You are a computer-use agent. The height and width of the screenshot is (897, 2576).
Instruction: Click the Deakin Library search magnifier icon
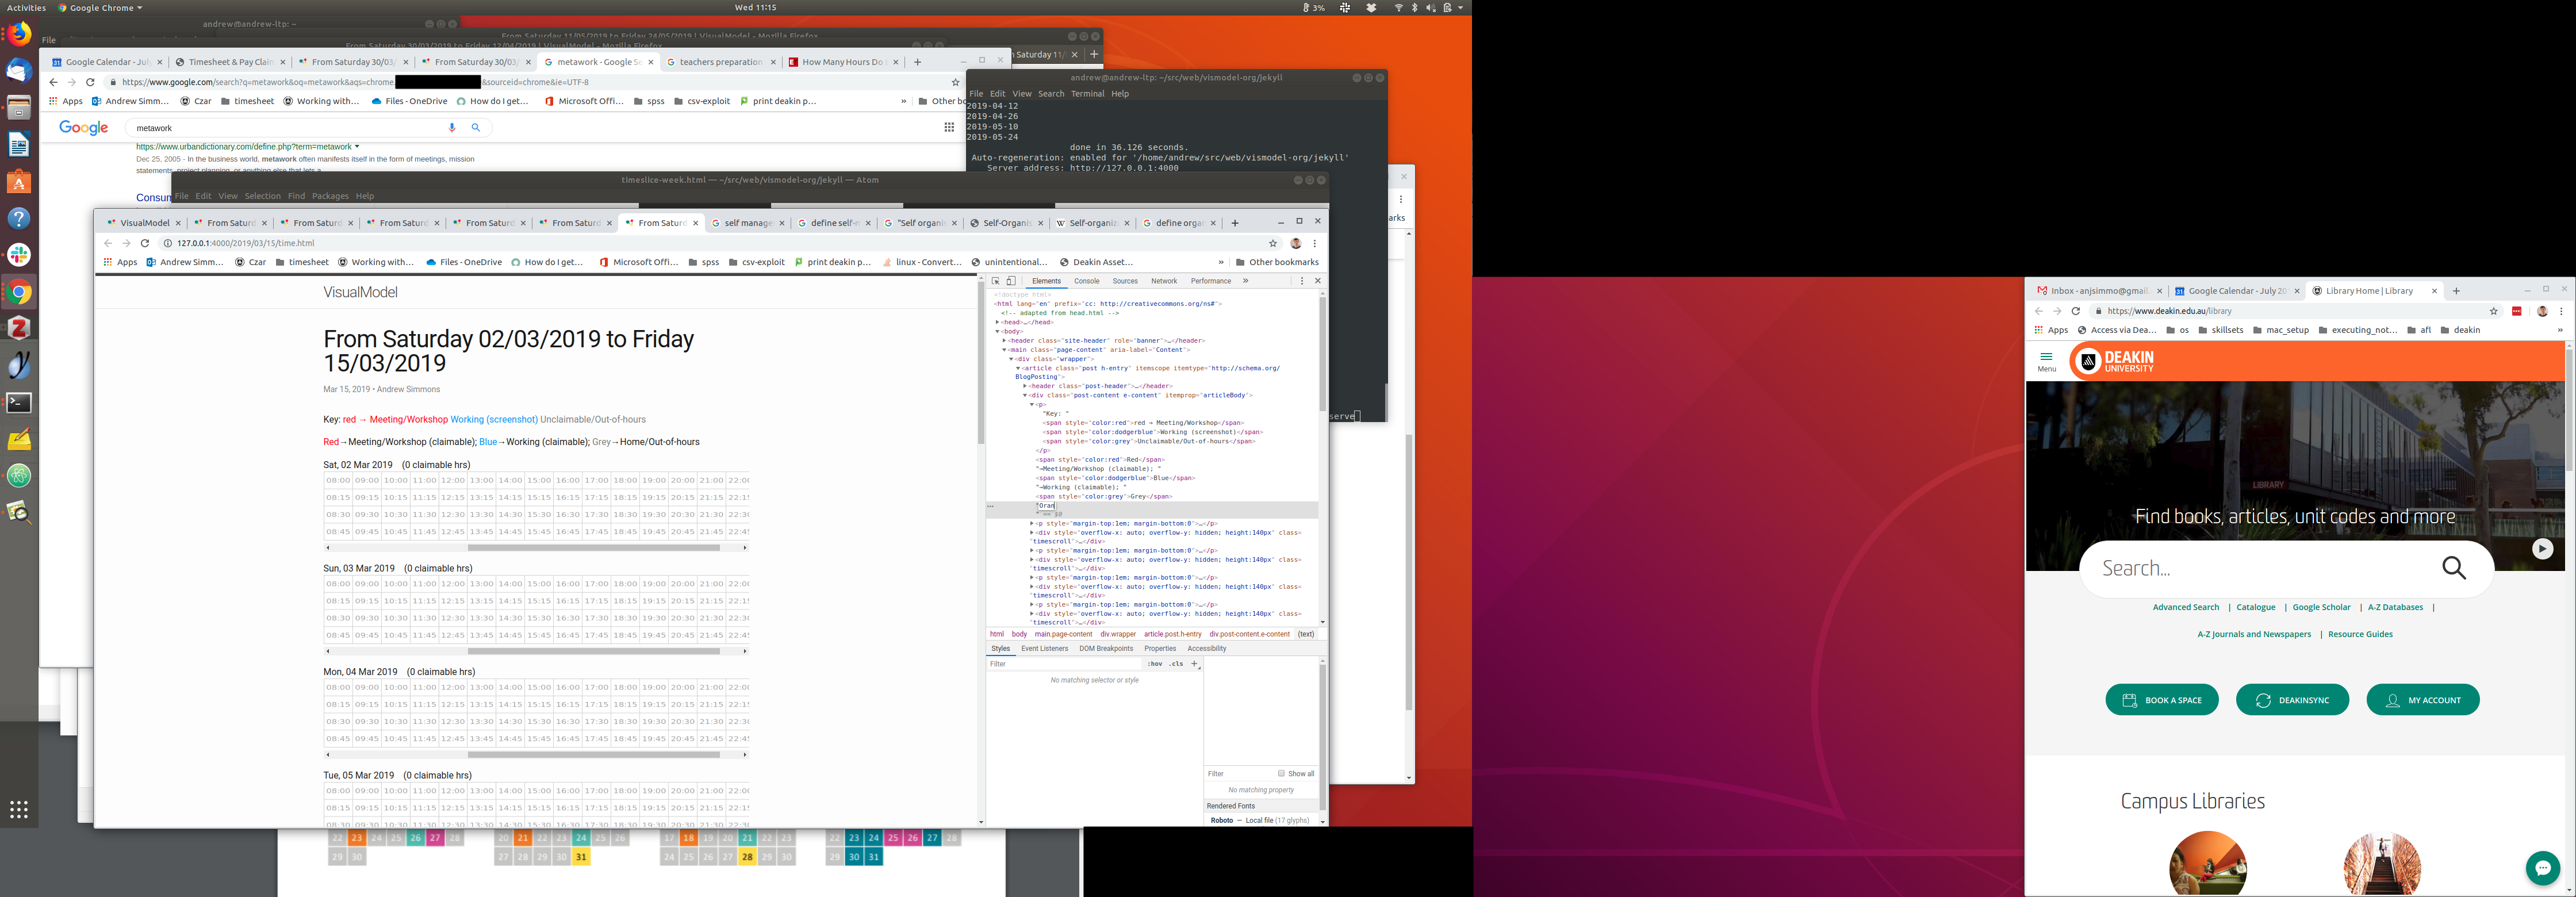tap(2454, 568)
